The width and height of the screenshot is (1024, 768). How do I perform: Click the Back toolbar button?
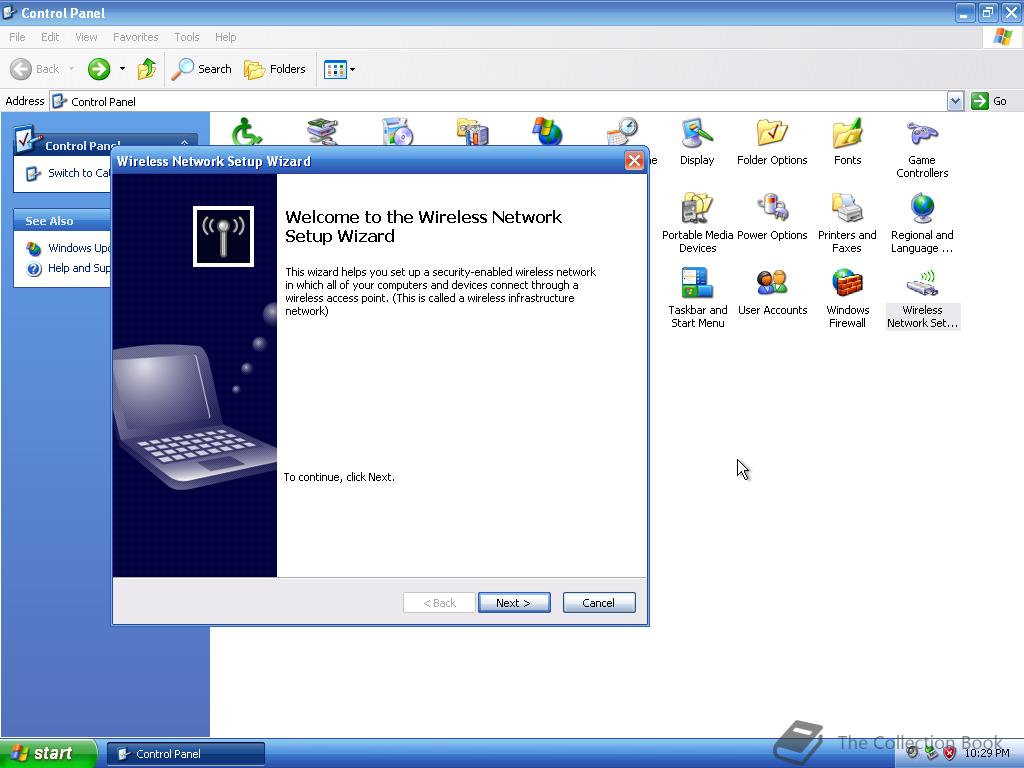click(35, 69)
